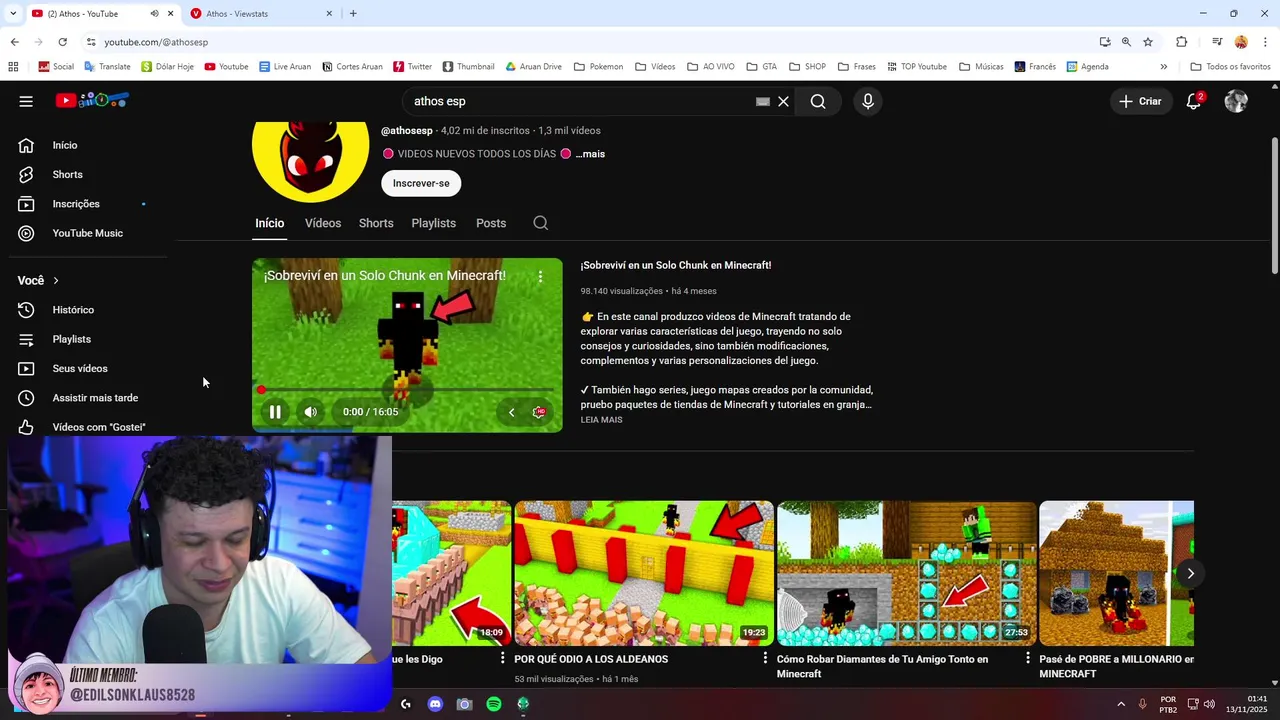Viewport: 1280px width, 720px height.
Task: Open the notifications bell
Action: point(1194,101)
